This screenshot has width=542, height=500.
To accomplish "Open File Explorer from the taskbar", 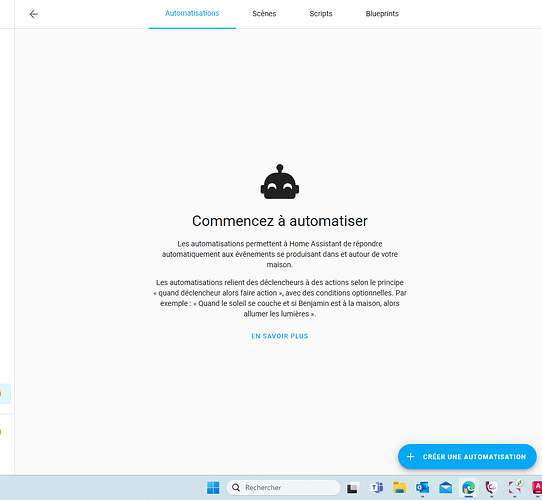I will pyautogui.click(x=399, y=488).
